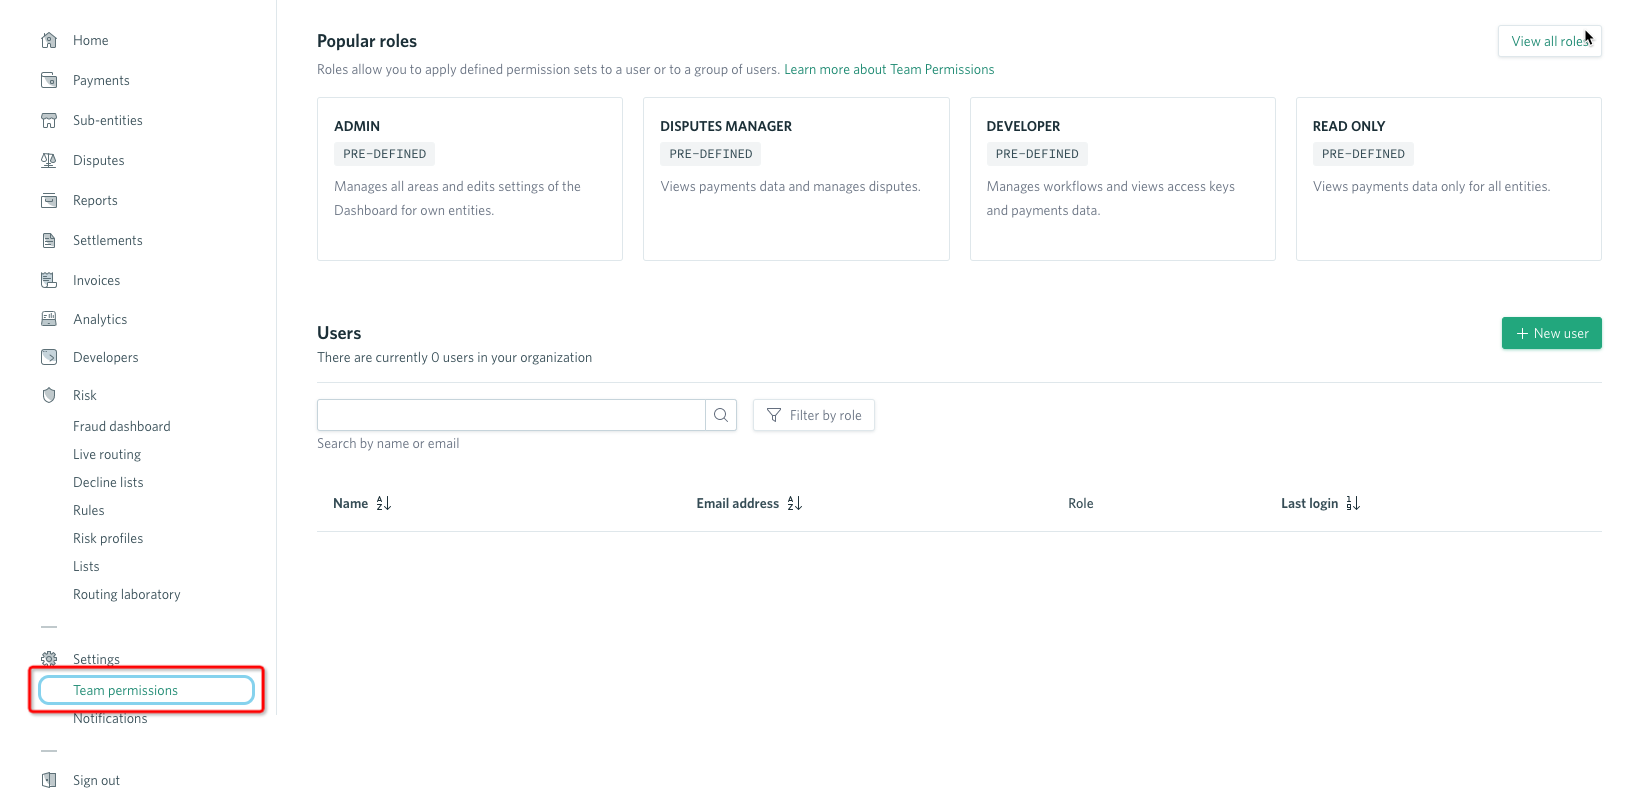Sort users by Email address column
Screen dimensions: 1627x808
point(795,503)
